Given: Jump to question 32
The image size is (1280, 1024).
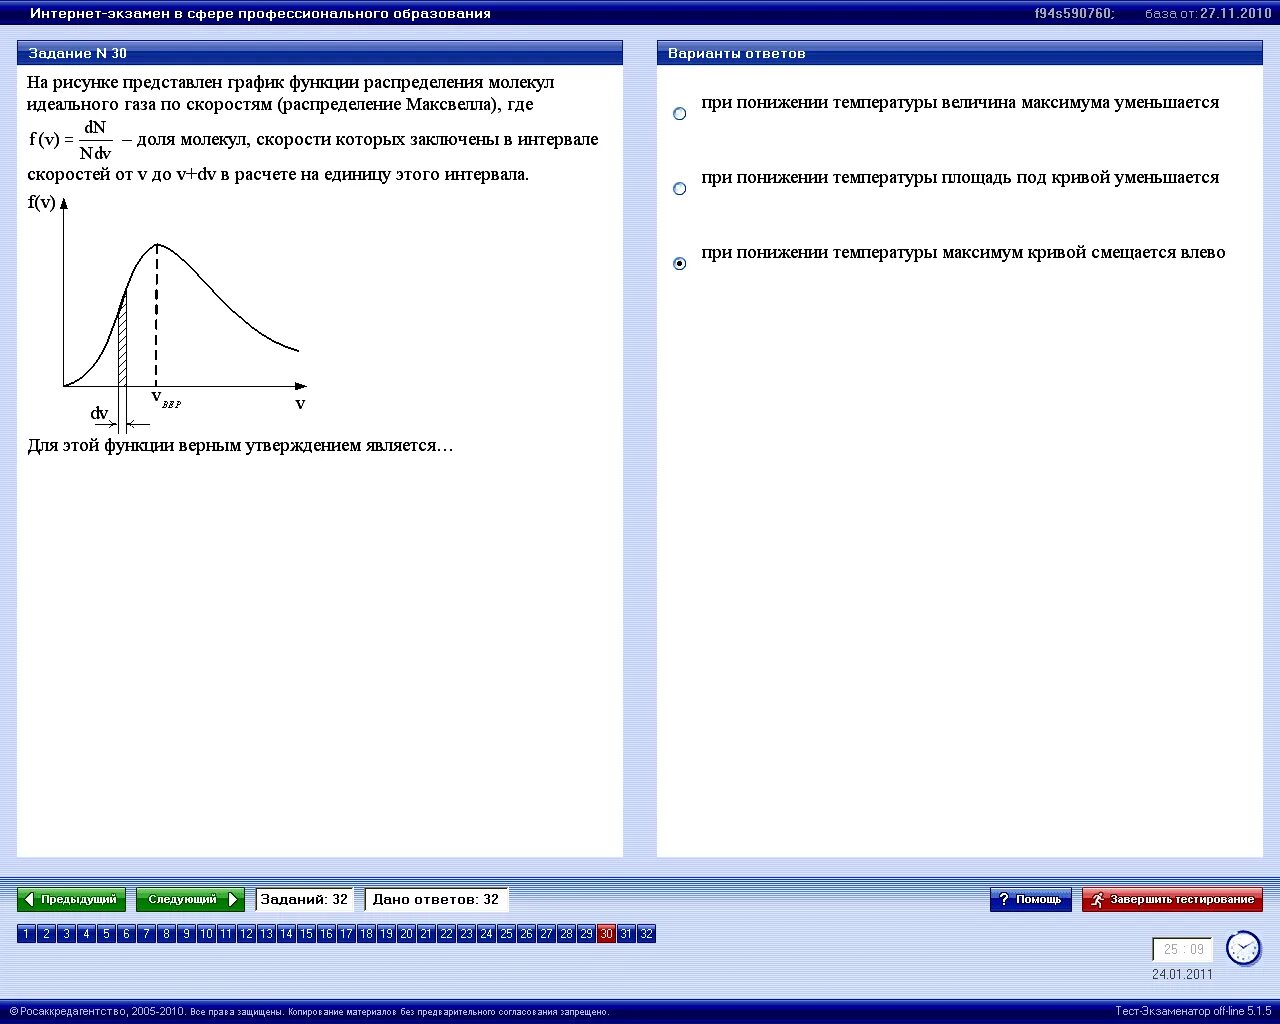Looking at the screenshot, I should (x=646, y=934).
